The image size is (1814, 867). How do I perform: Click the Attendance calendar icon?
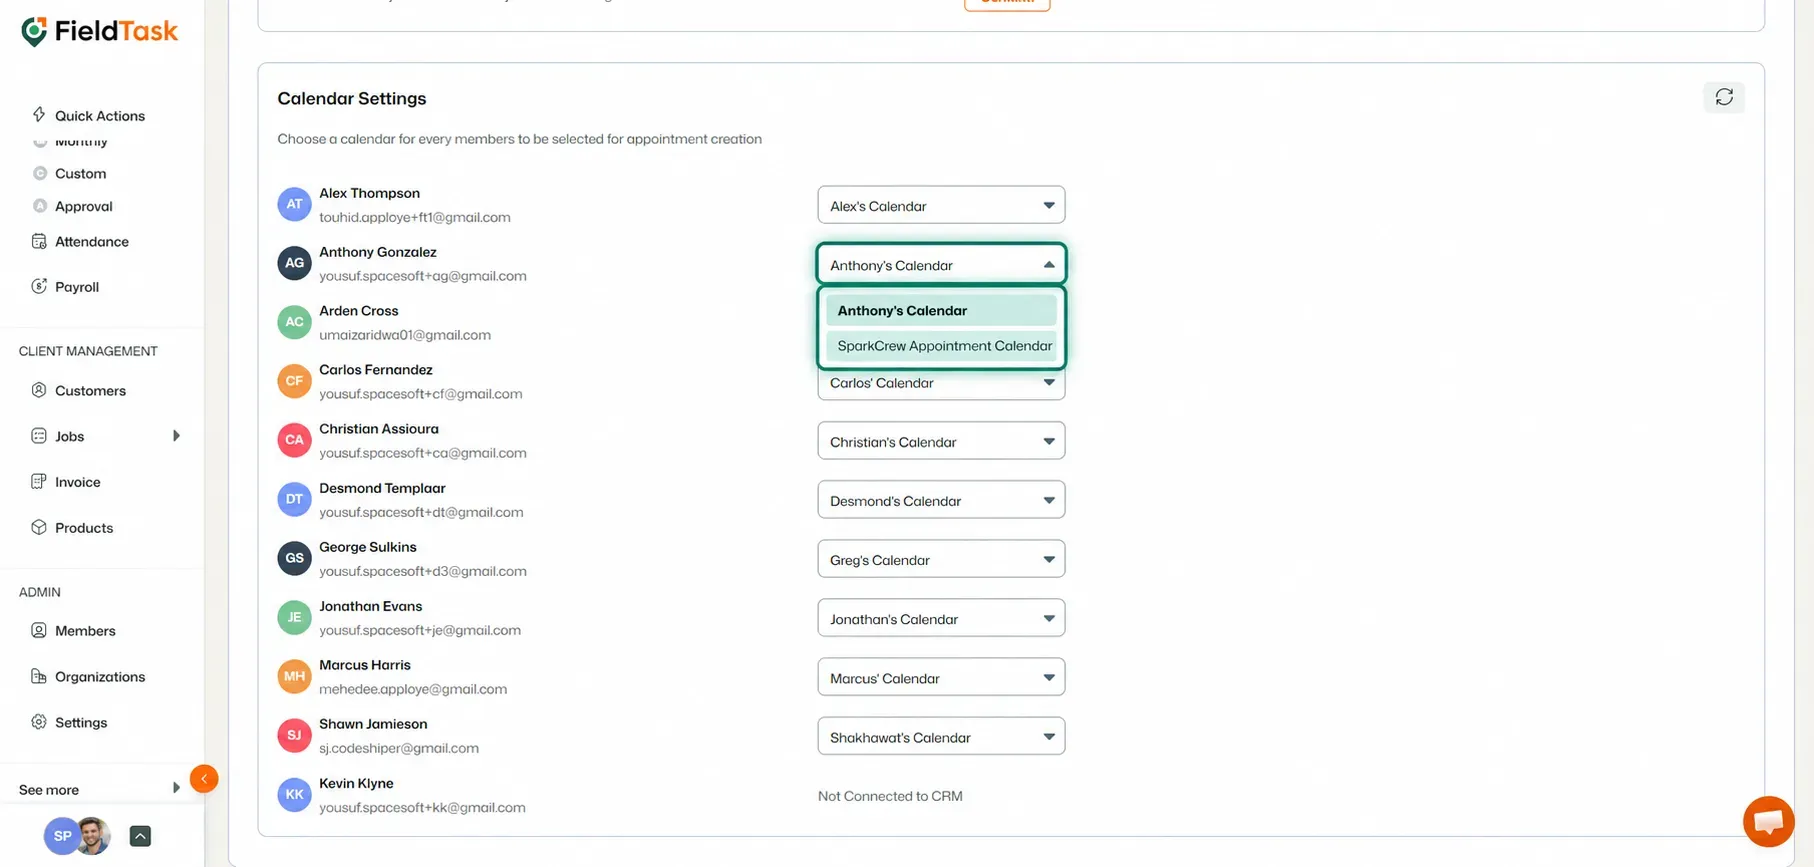(39, 241)
